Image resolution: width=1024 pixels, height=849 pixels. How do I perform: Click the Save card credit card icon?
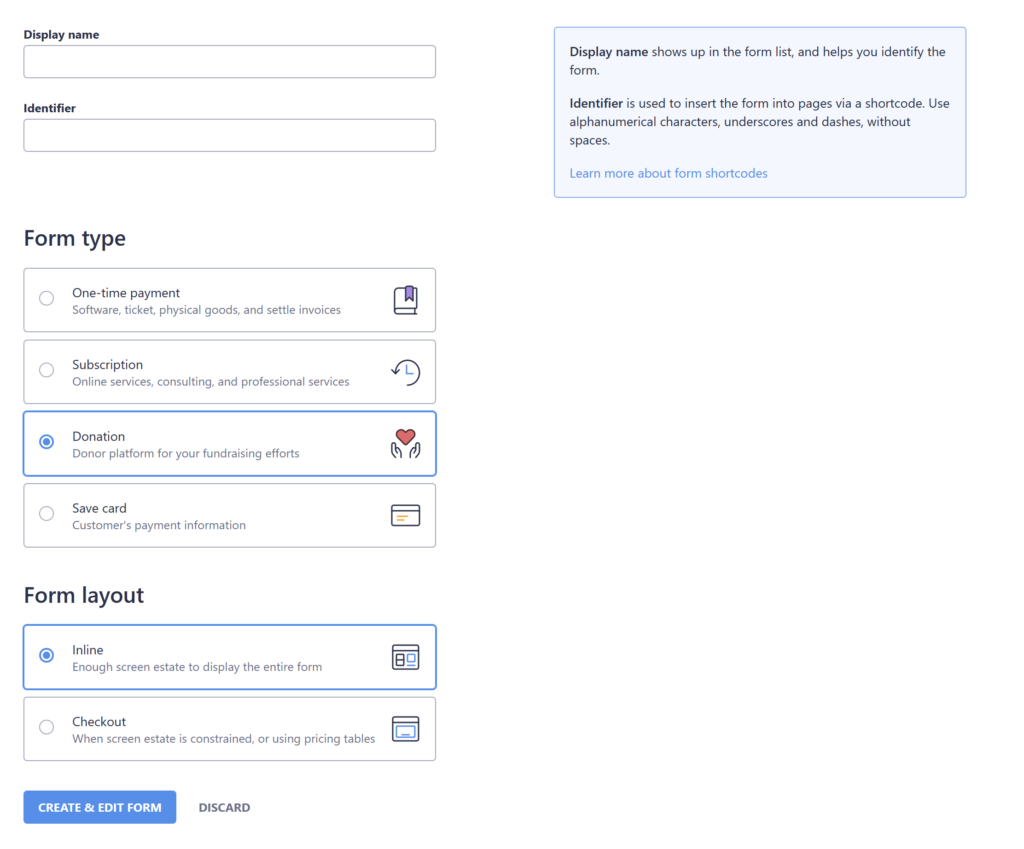(x=405, y=515)
